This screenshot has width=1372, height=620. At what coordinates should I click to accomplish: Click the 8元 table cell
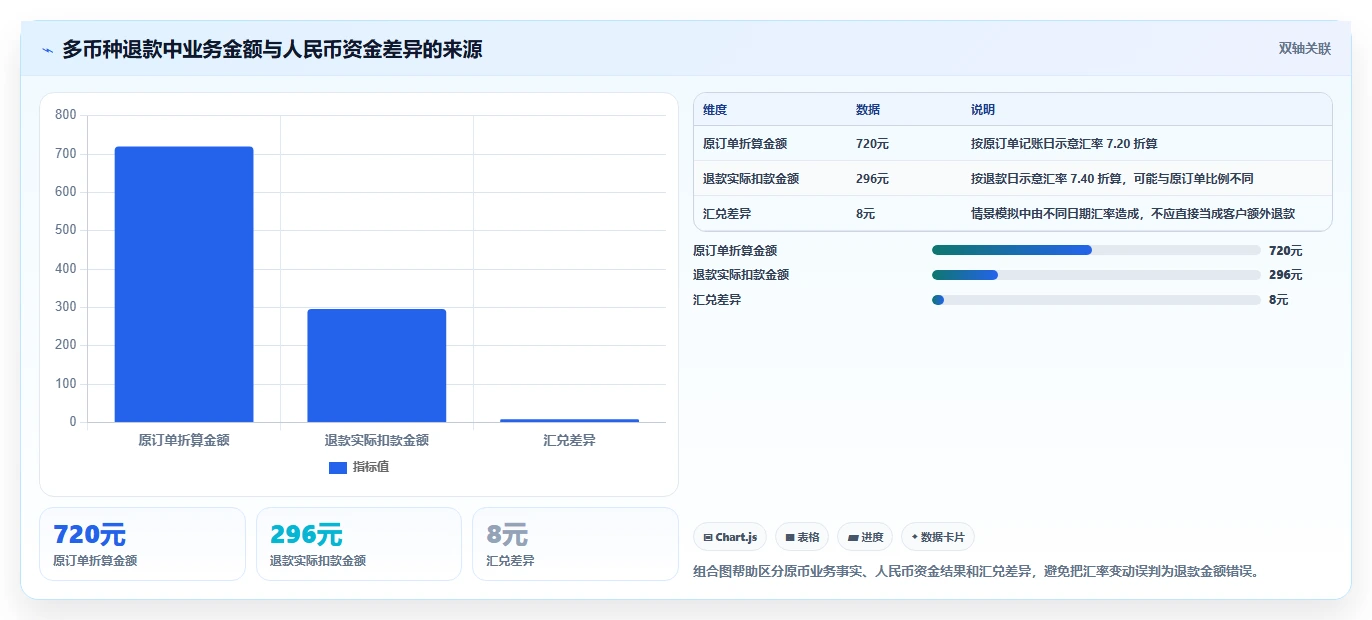click(866, 214)
